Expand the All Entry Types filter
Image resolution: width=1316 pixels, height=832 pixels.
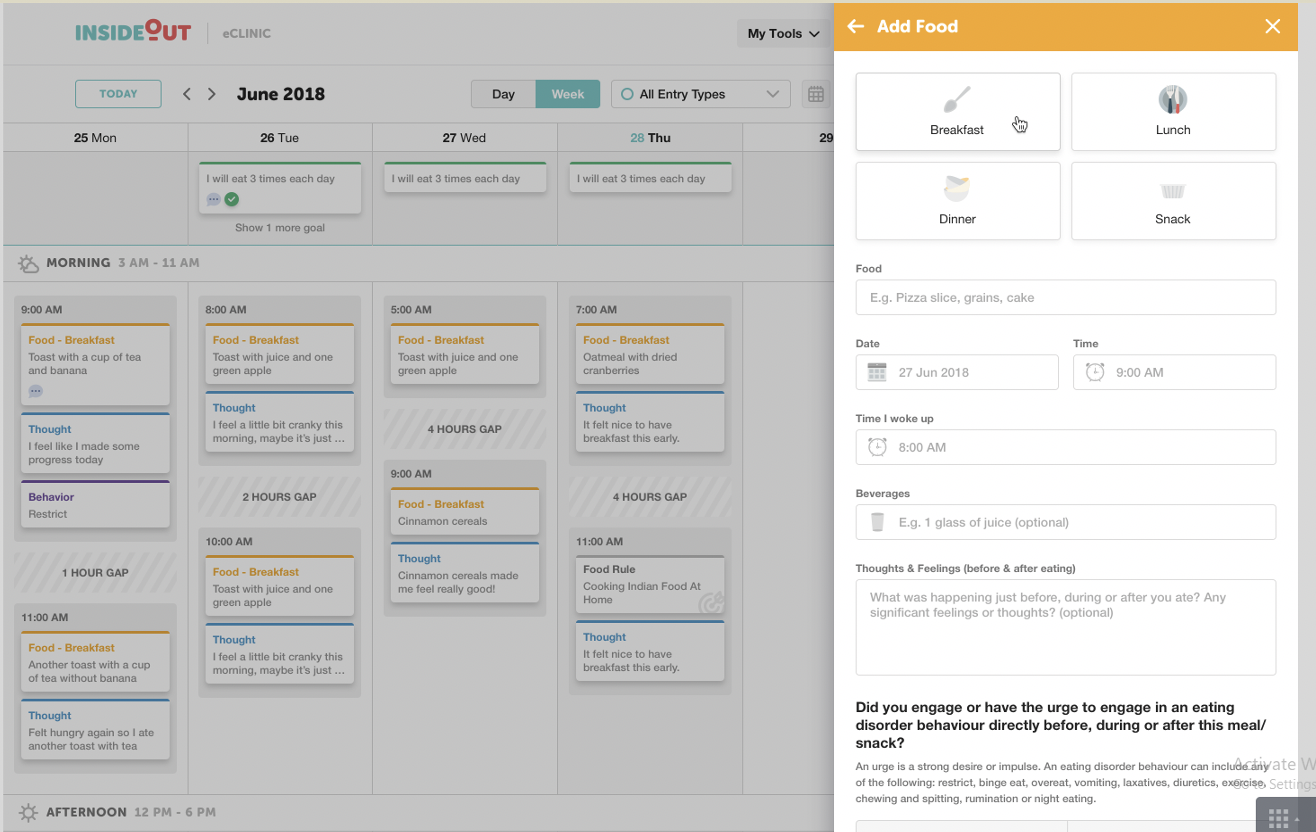700,94
